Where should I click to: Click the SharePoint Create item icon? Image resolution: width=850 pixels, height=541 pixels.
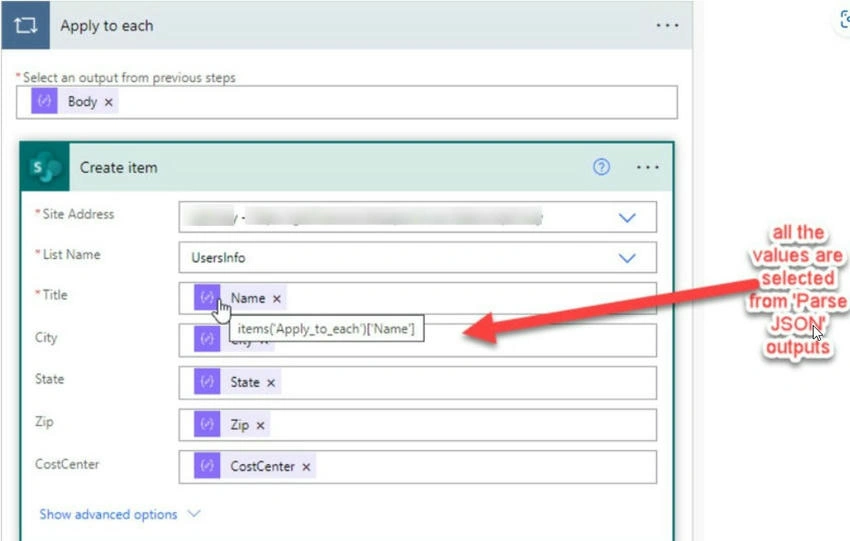point(45,167)
